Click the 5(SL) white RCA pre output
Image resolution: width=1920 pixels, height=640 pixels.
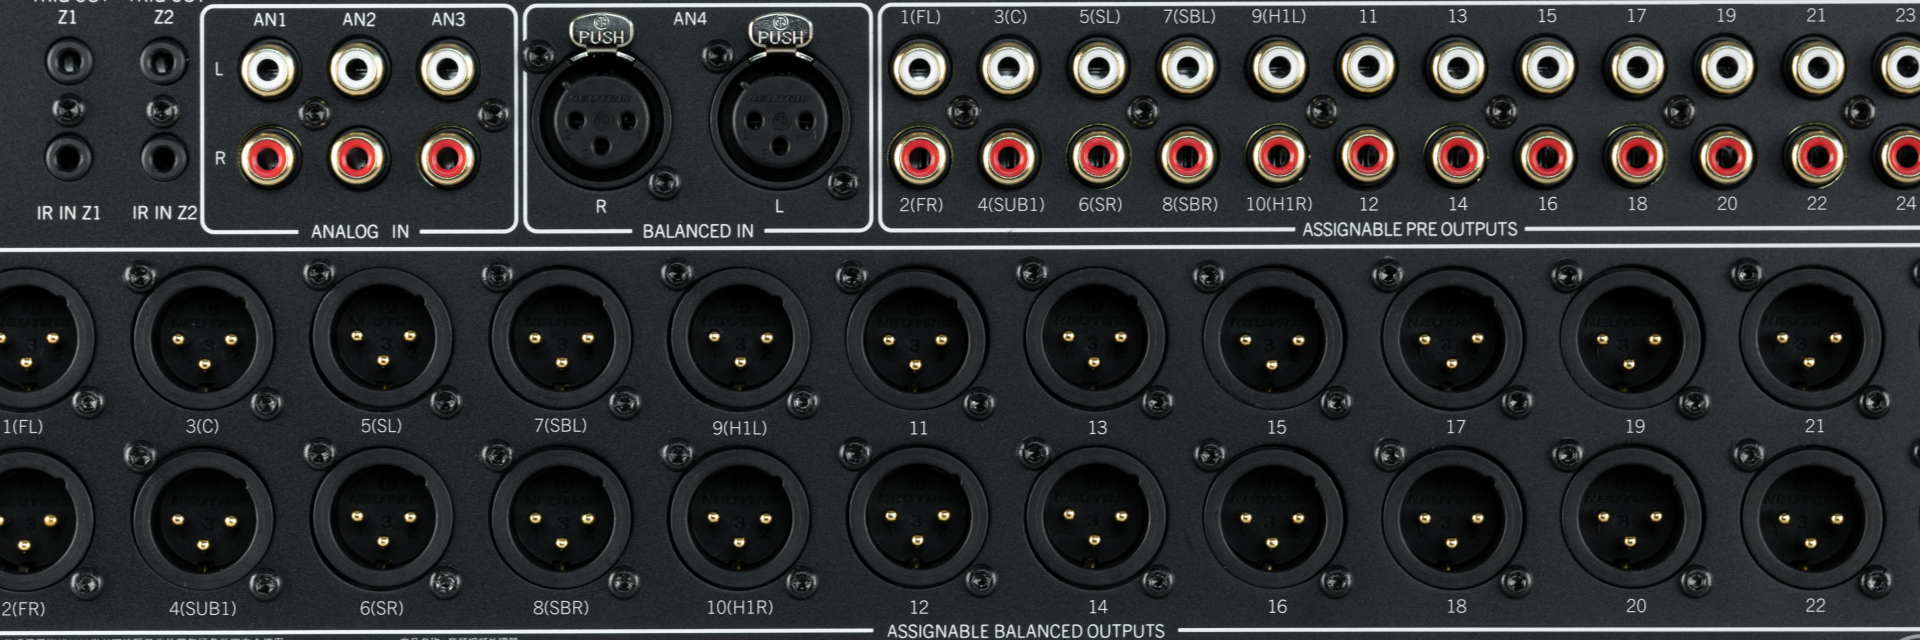tap(1099, 69)
